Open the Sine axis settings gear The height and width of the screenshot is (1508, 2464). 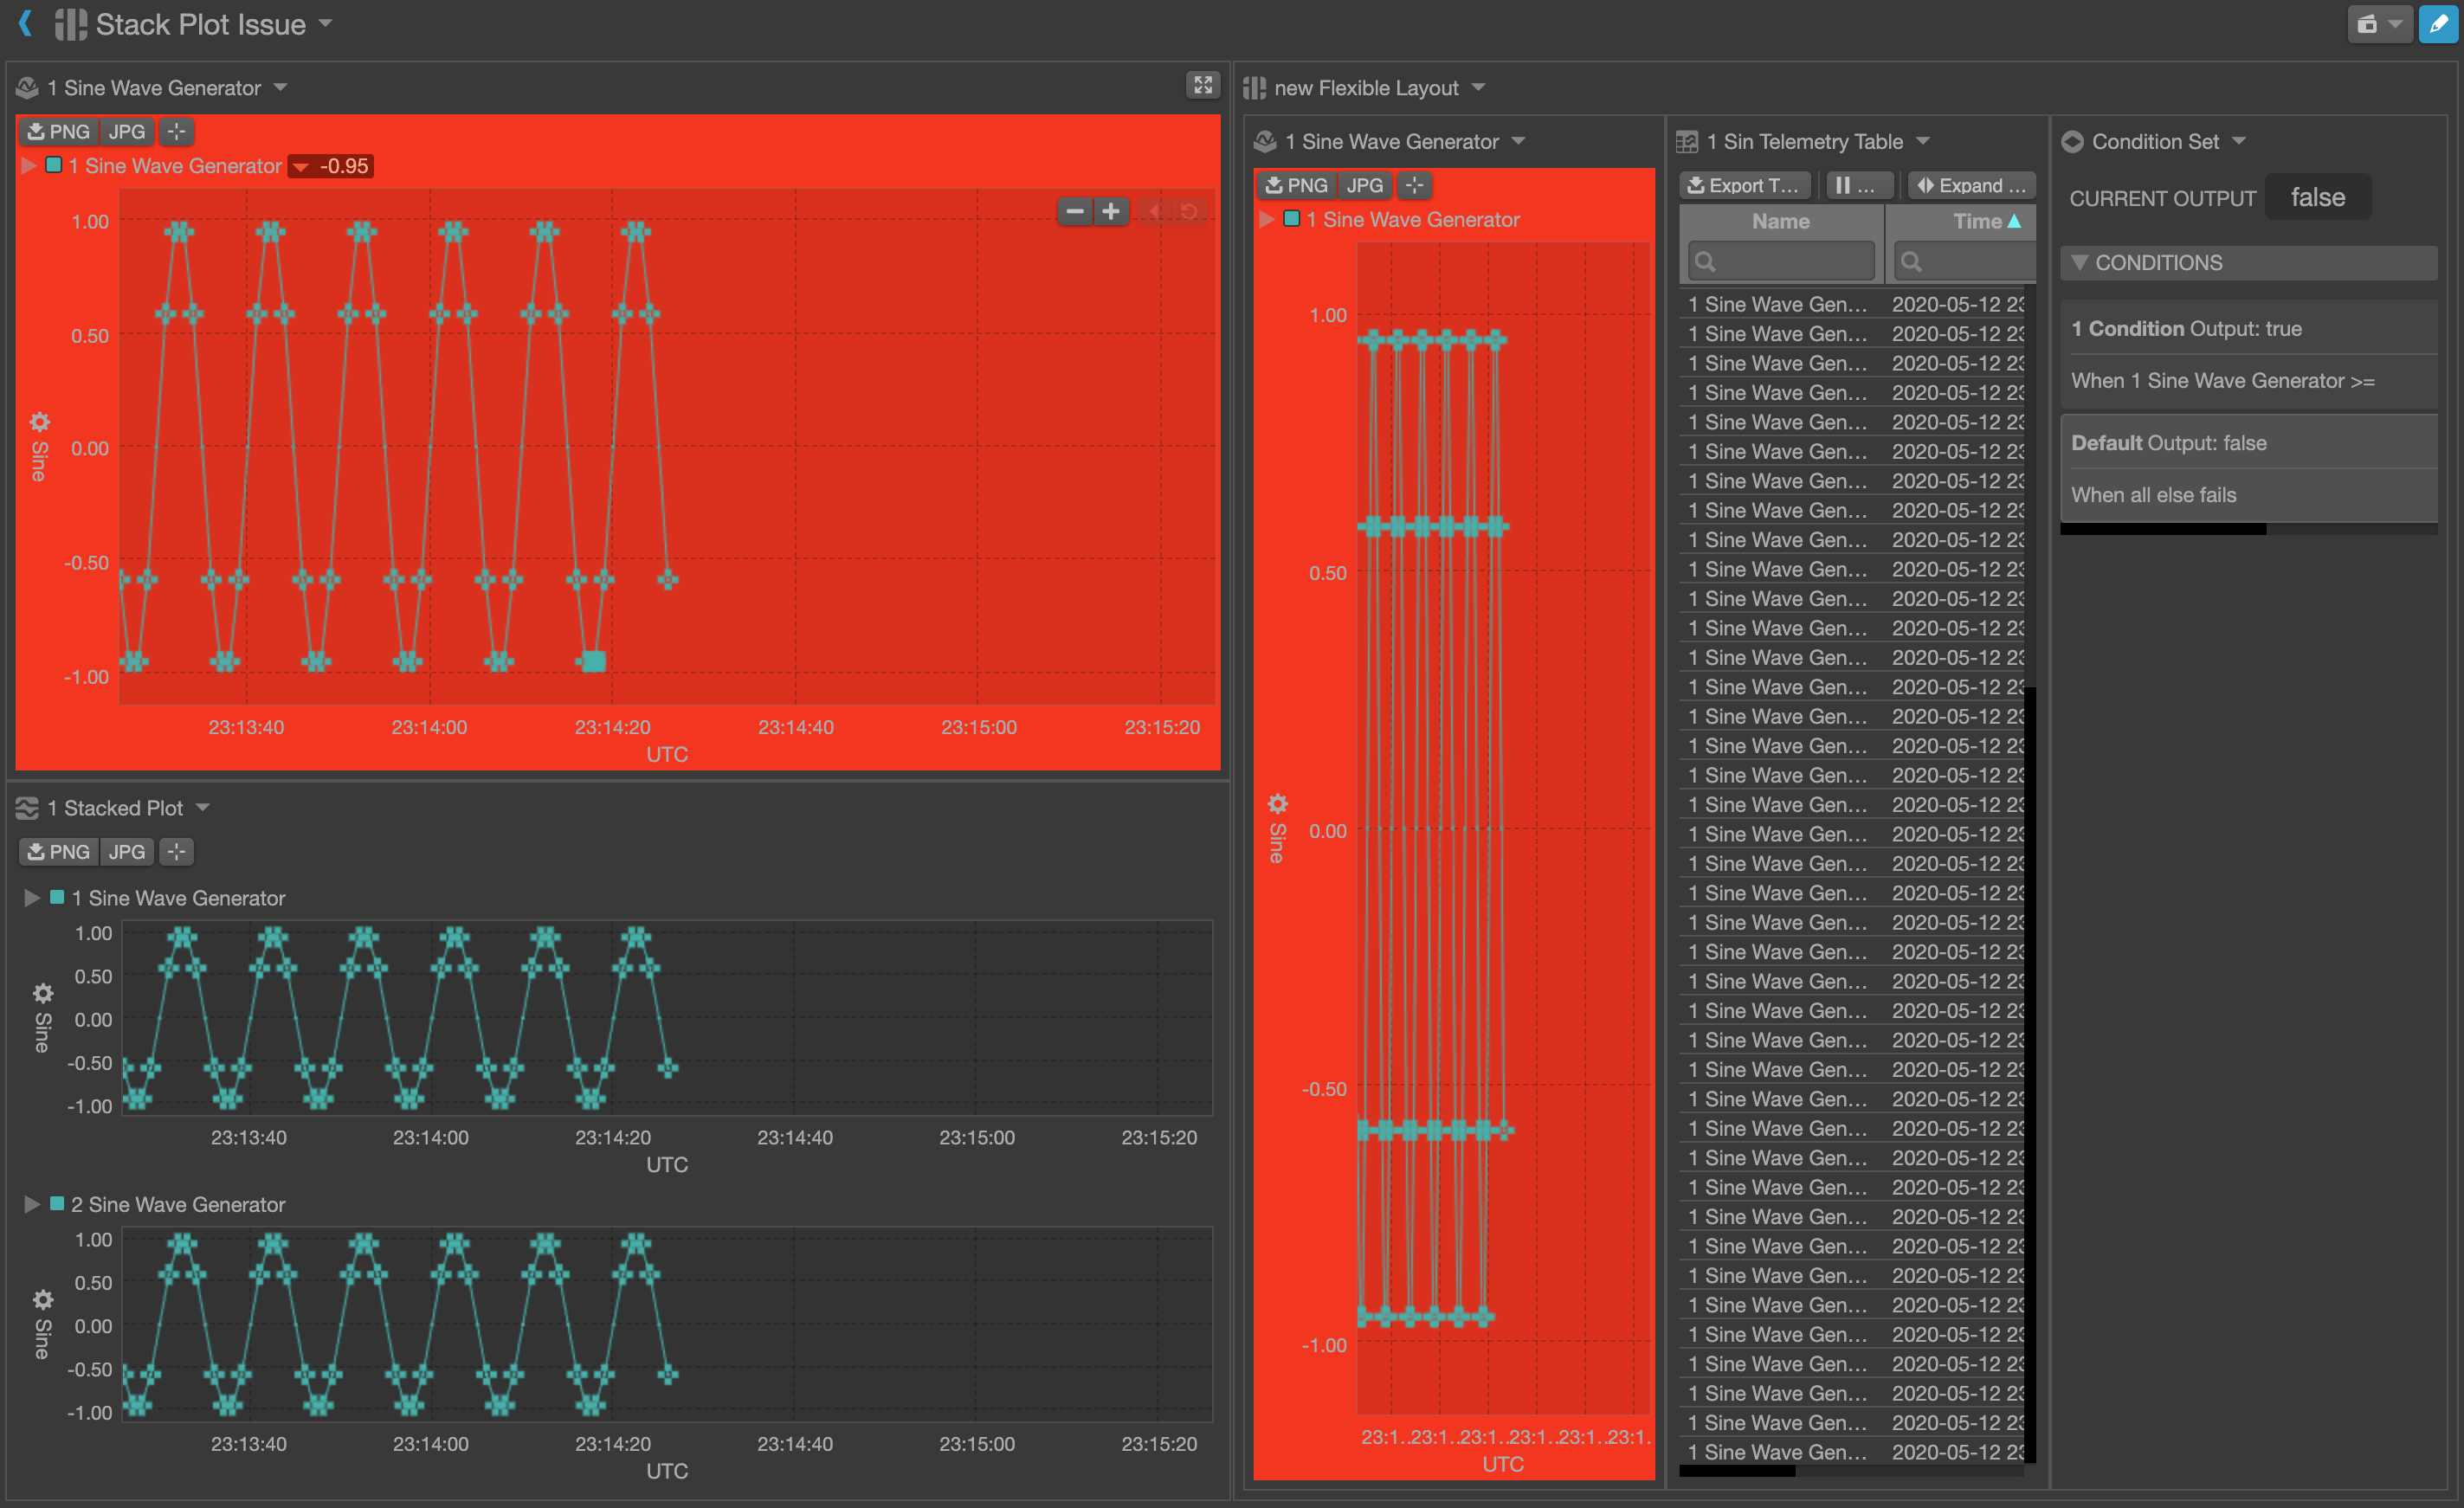(x=38, y=421)
